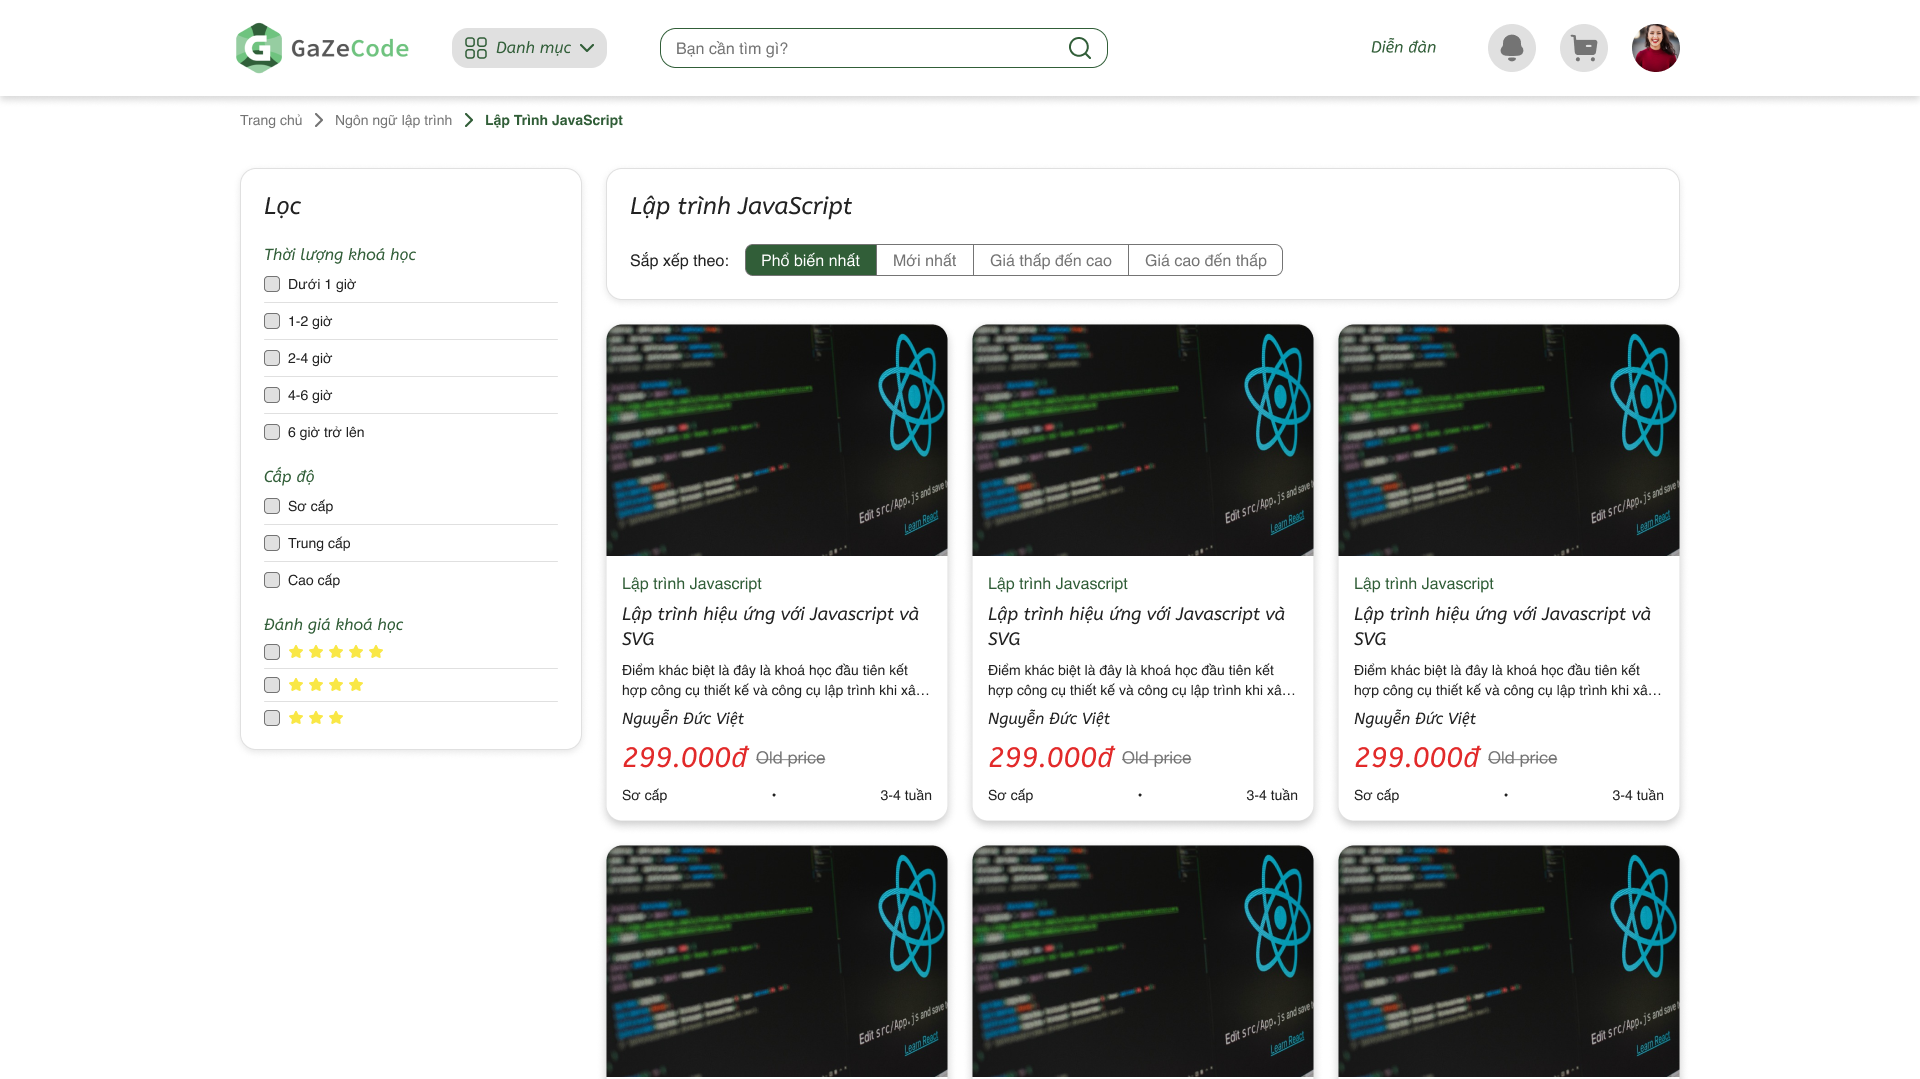Open last course thumbnail in top row
The width and height of the screenshot is (1920, 1079).
tap(1509, 440)
